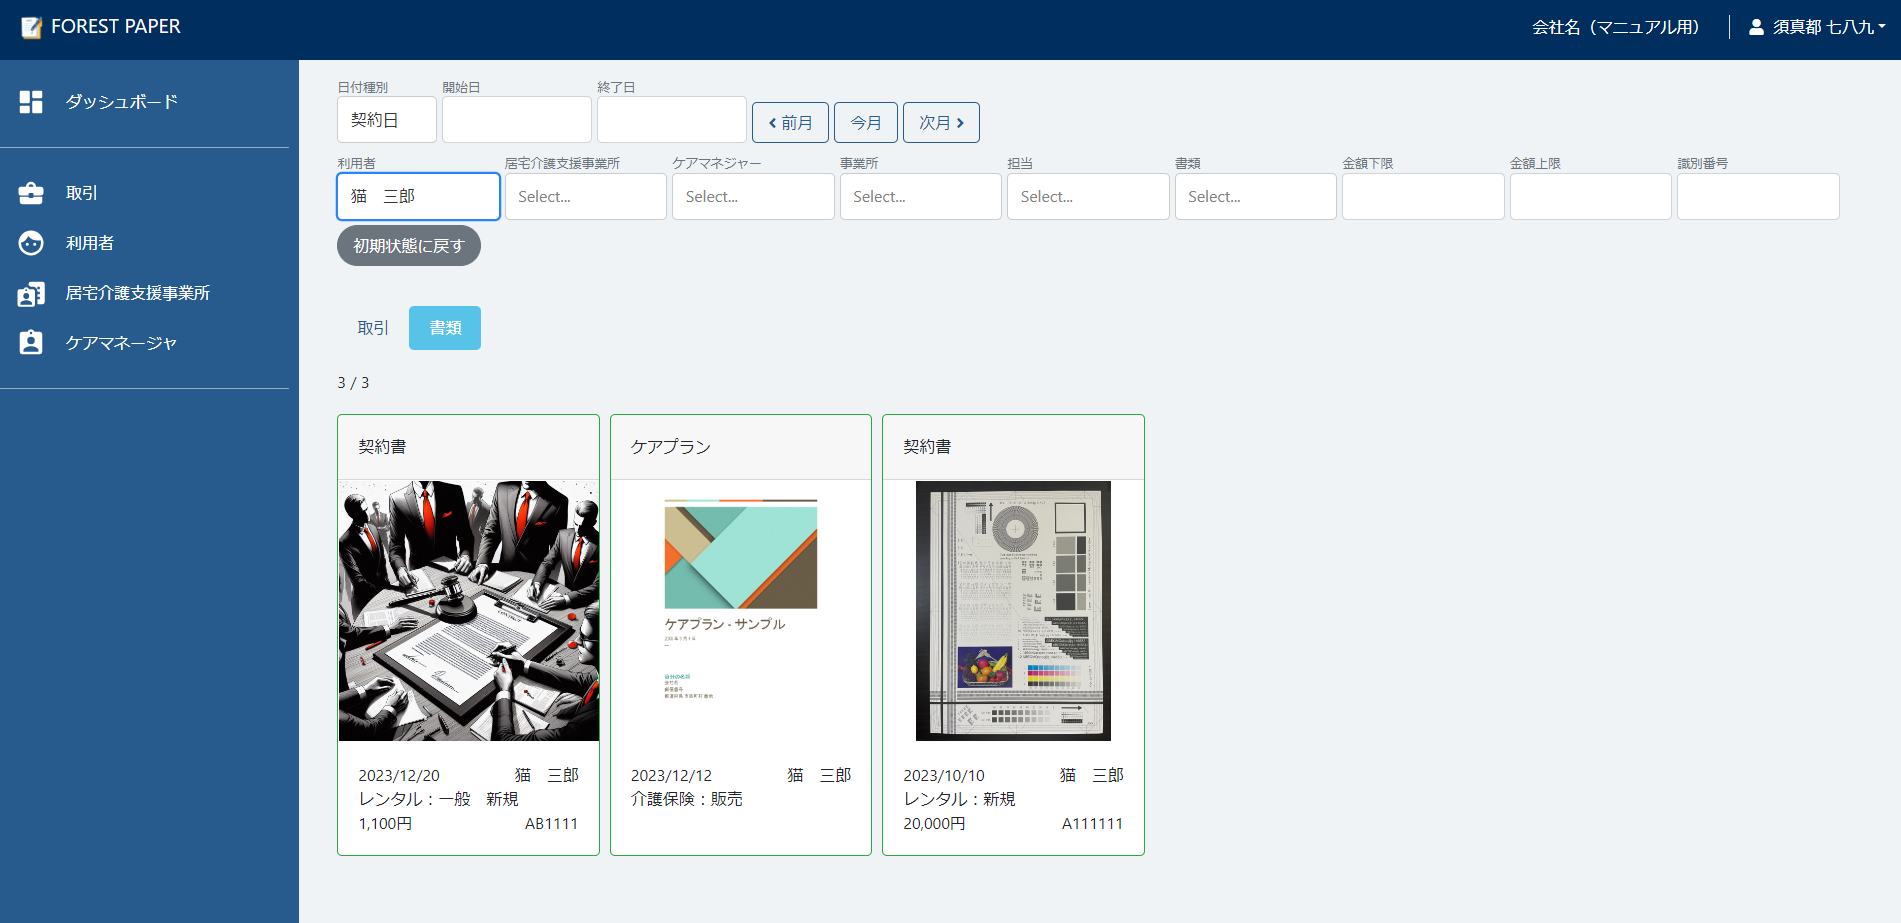The image size is (1901, 923).
Task: Select the 書類 tab
Action: click(444, 327)
